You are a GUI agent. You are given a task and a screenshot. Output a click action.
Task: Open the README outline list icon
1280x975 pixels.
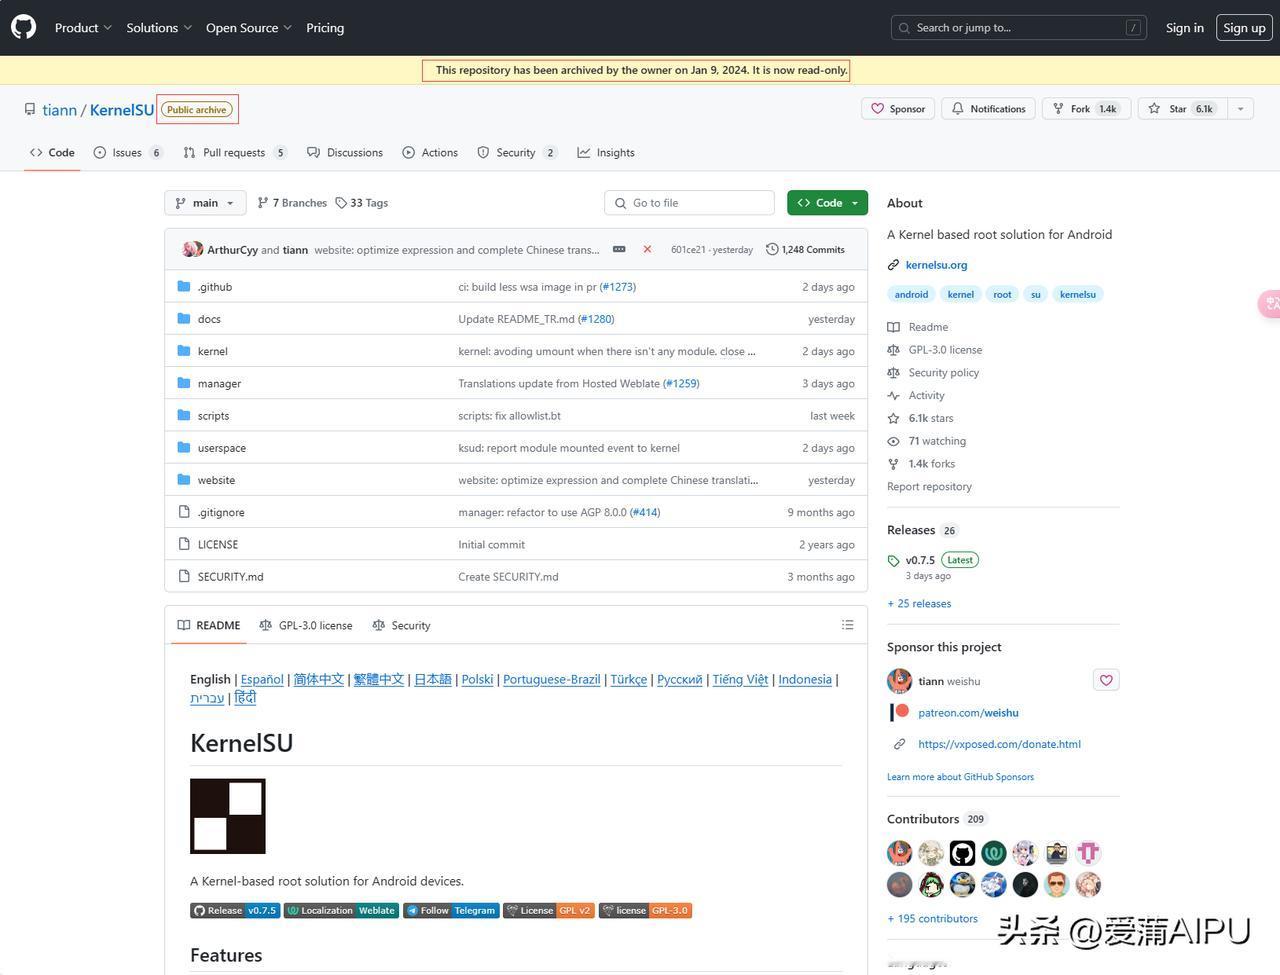848,625
